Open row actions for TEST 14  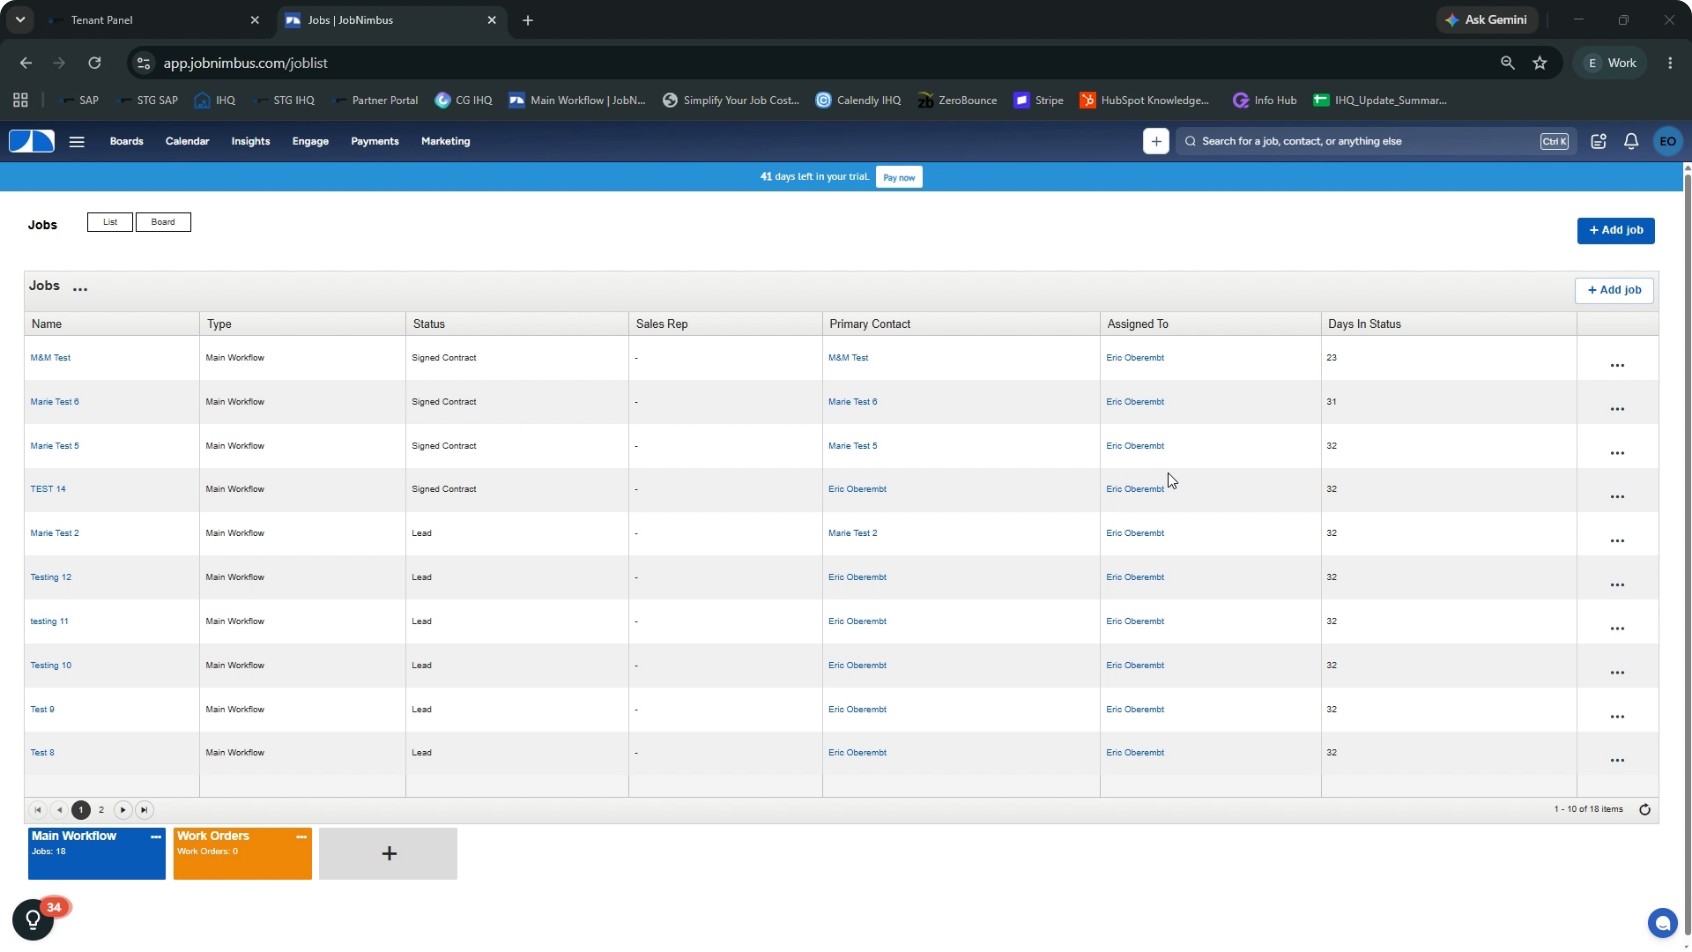tap(1617, 497)
